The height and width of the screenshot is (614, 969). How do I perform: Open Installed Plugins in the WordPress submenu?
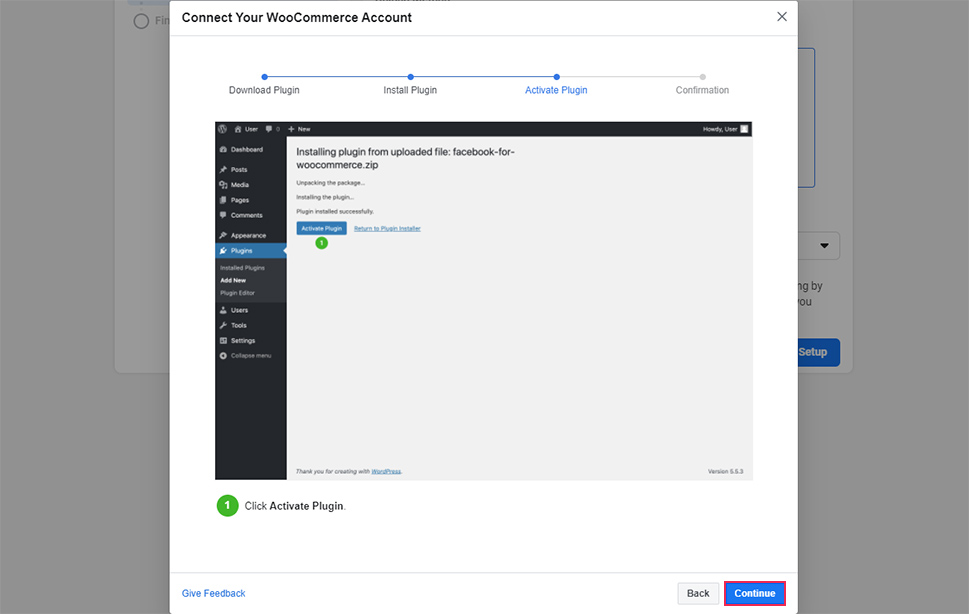coord(242,268)
